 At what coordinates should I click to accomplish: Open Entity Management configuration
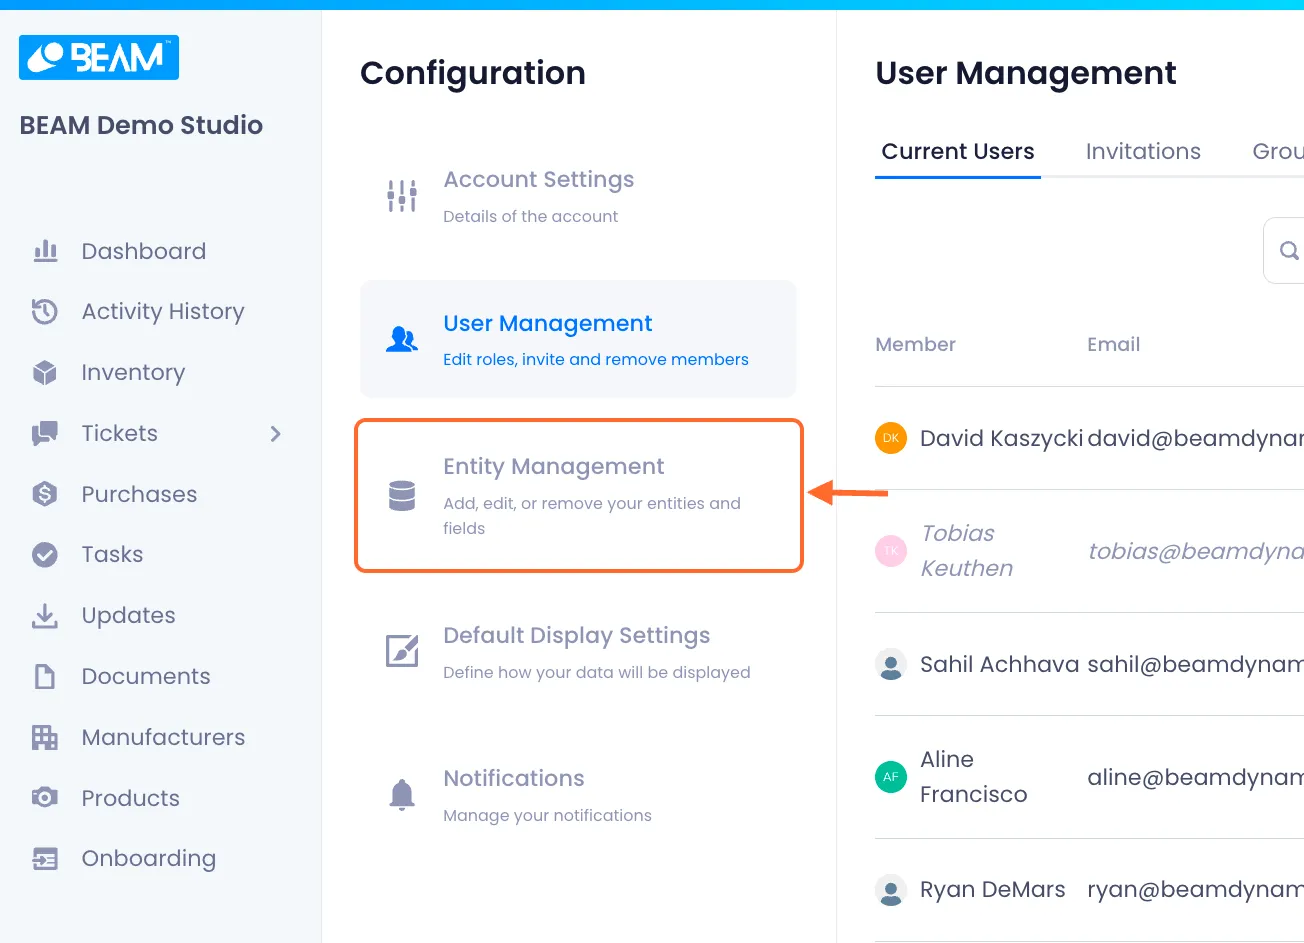click(x=579, y=496)
